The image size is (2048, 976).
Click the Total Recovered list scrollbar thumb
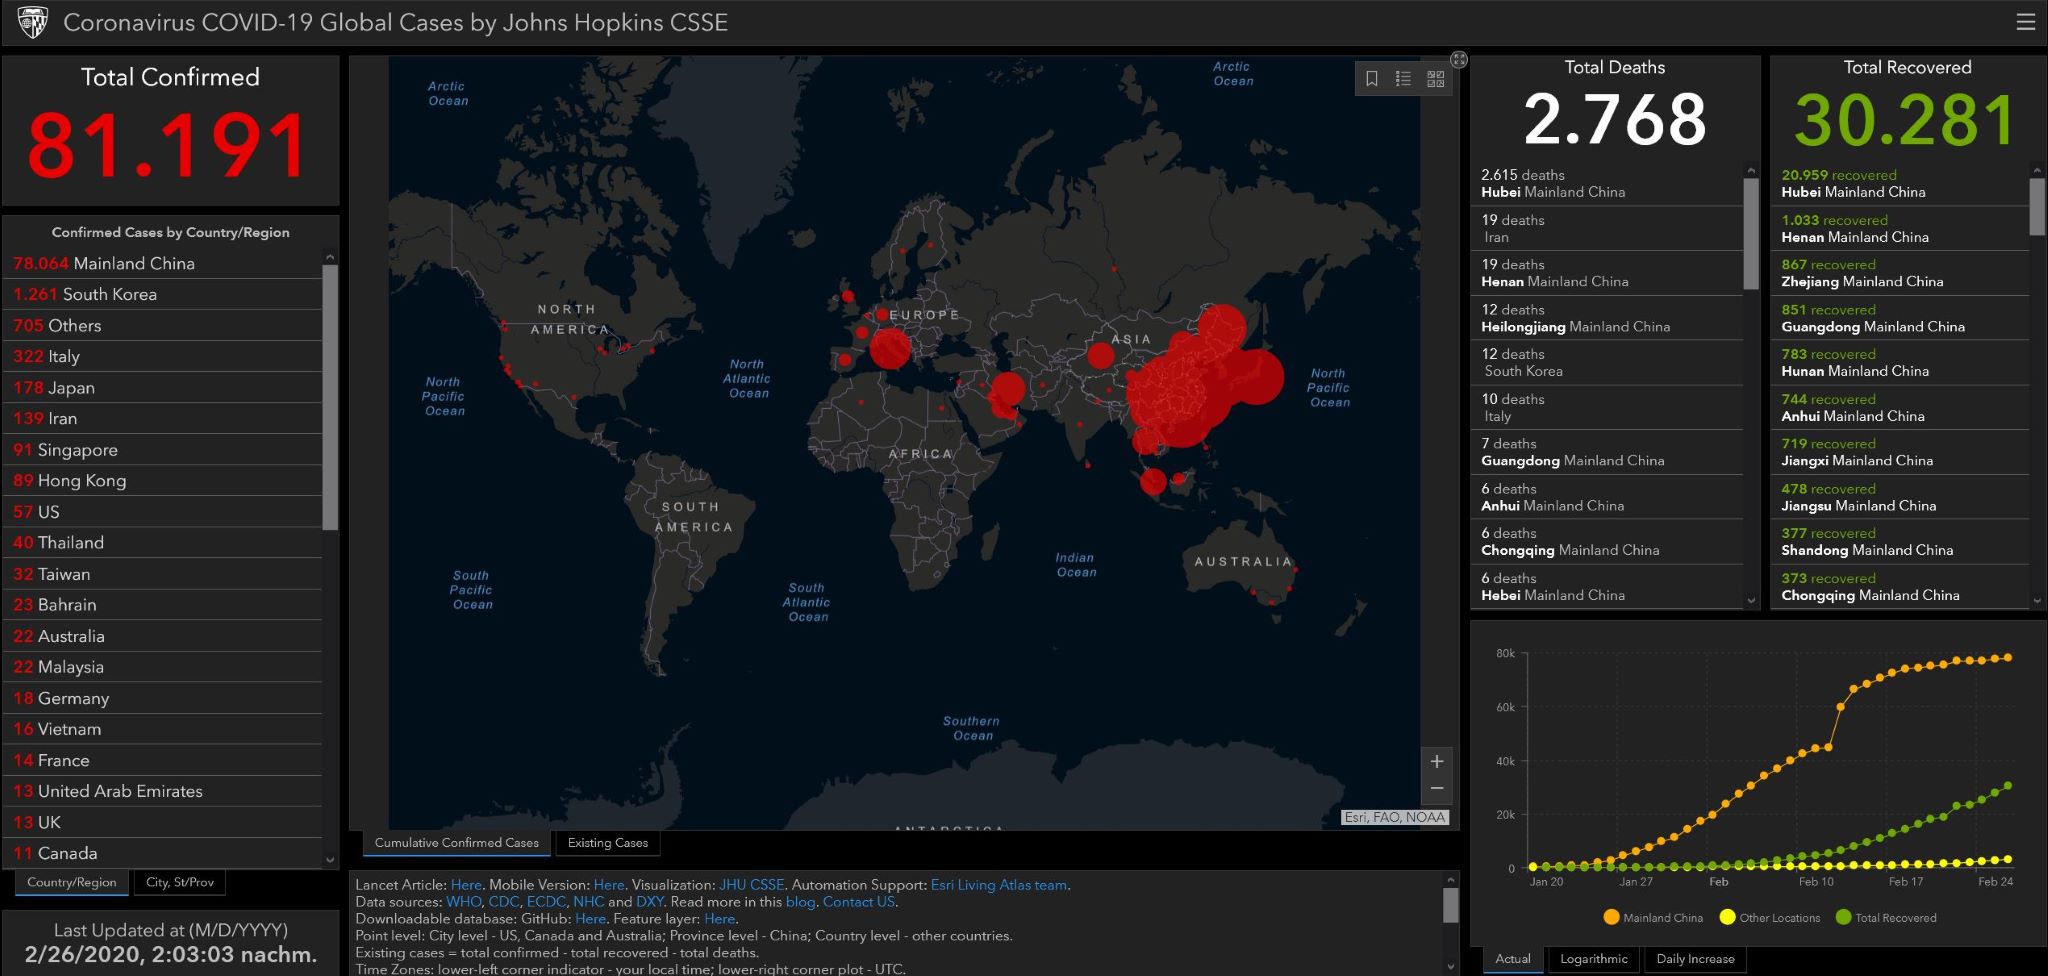click(2038, 207)
